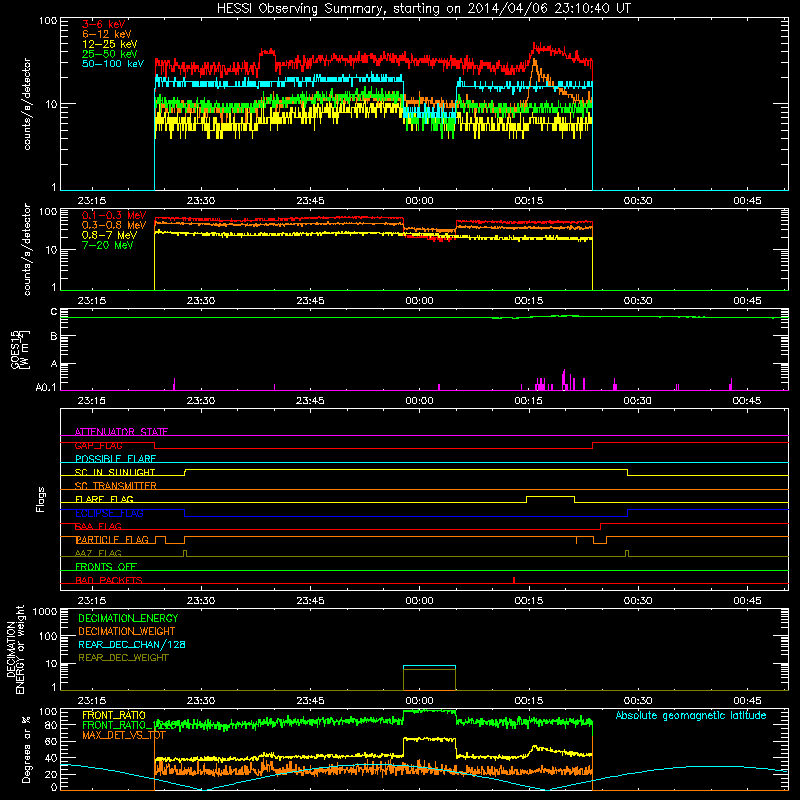Click the 0.1-0.3 MeV legend label

coord(114,215)
